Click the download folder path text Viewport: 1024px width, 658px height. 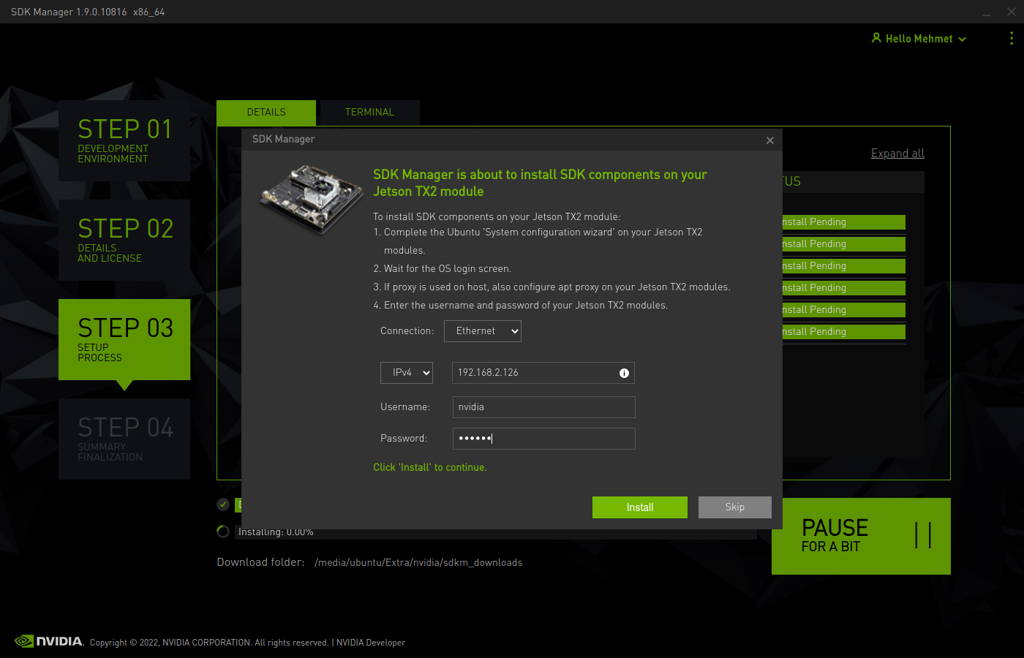418,563
